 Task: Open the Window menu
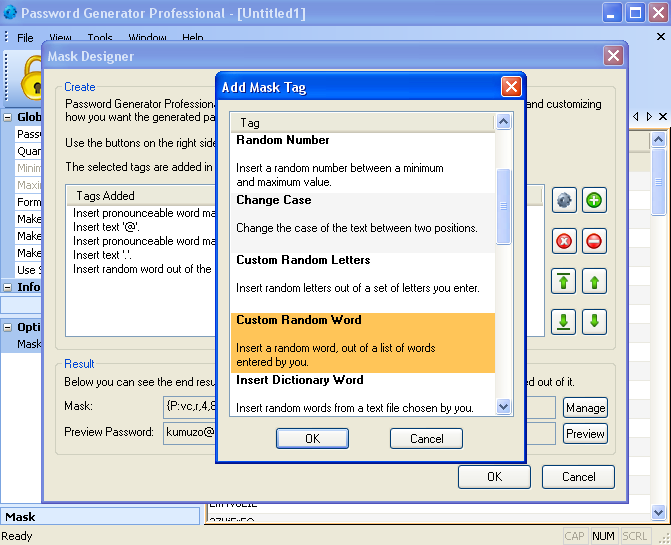(x=147, y=38)
